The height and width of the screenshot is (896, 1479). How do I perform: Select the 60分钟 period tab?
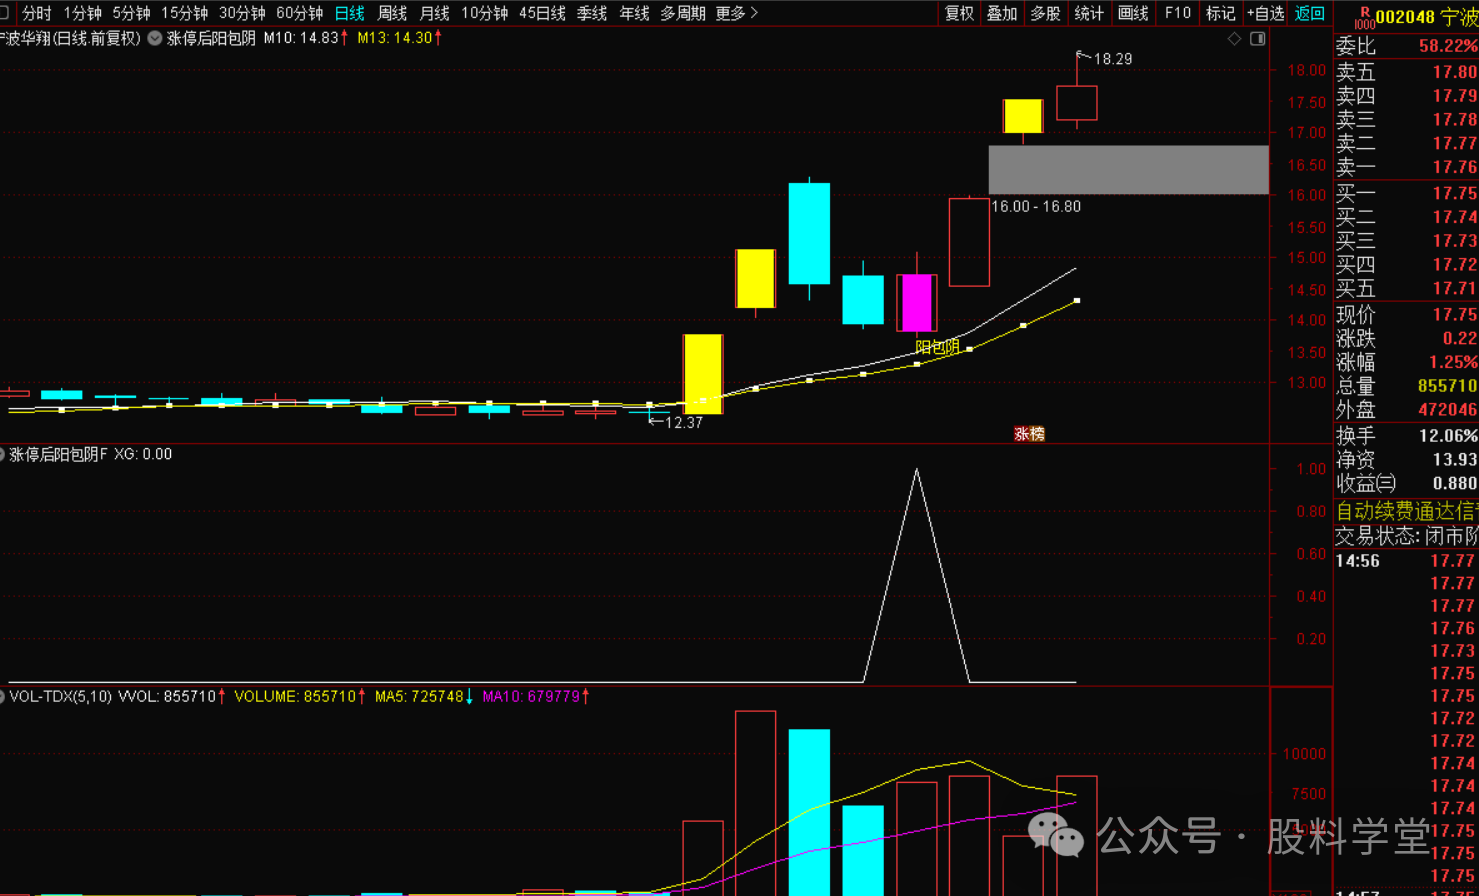pos(299,13)
